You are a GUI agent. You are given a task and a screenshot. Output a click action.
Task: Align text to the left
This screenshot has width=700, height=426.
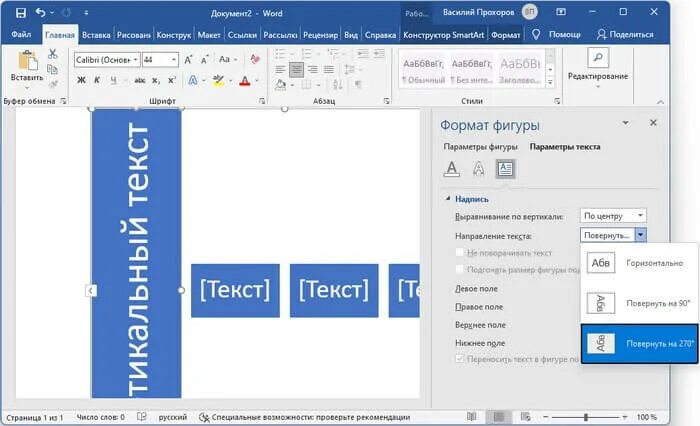(x=280, y=69)
